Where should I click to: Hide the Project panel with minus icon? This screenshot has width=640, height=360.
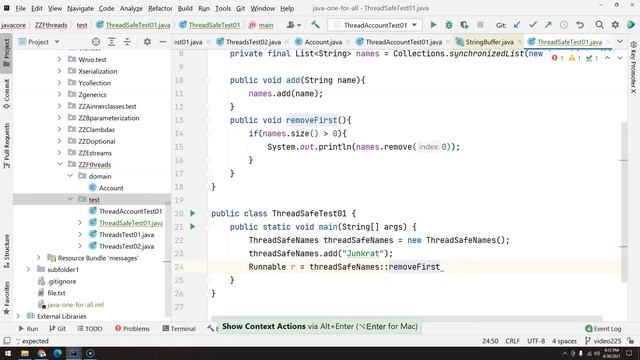coord(162,42)
